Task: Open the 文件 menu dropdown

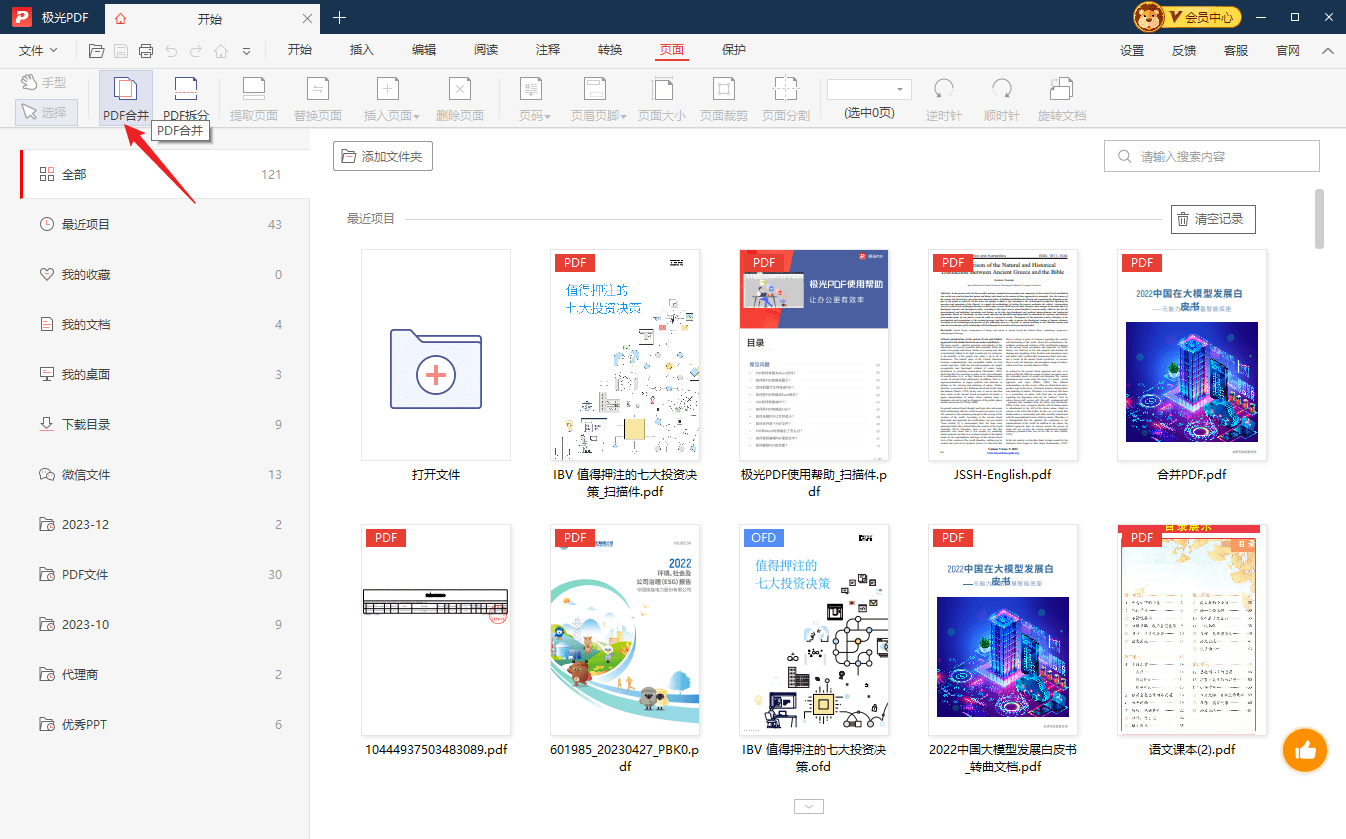Action: click(38, 51)
